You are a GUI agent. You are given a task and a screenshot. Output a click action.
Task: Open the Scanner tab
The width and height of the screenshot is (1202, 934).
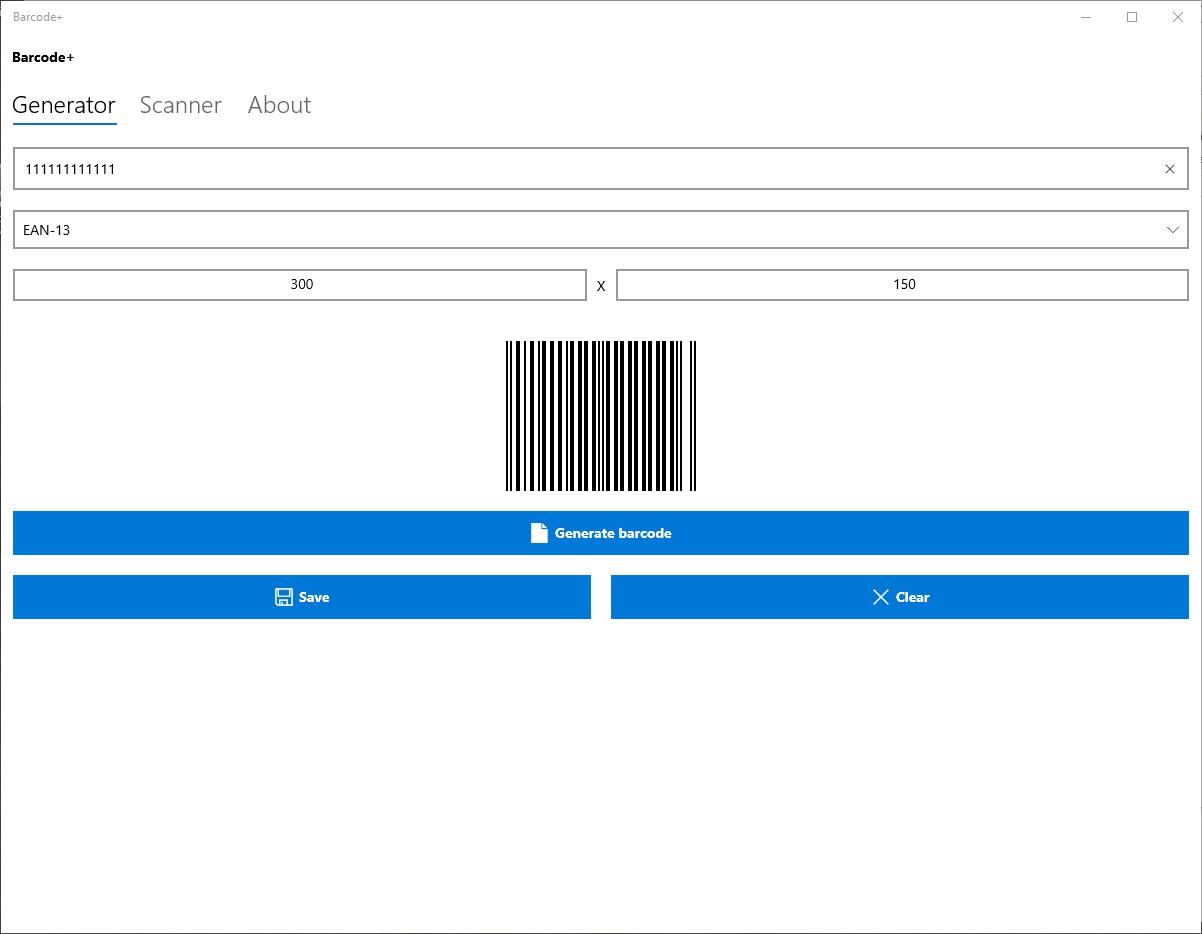pyautogui.click(x=181, y=105)
